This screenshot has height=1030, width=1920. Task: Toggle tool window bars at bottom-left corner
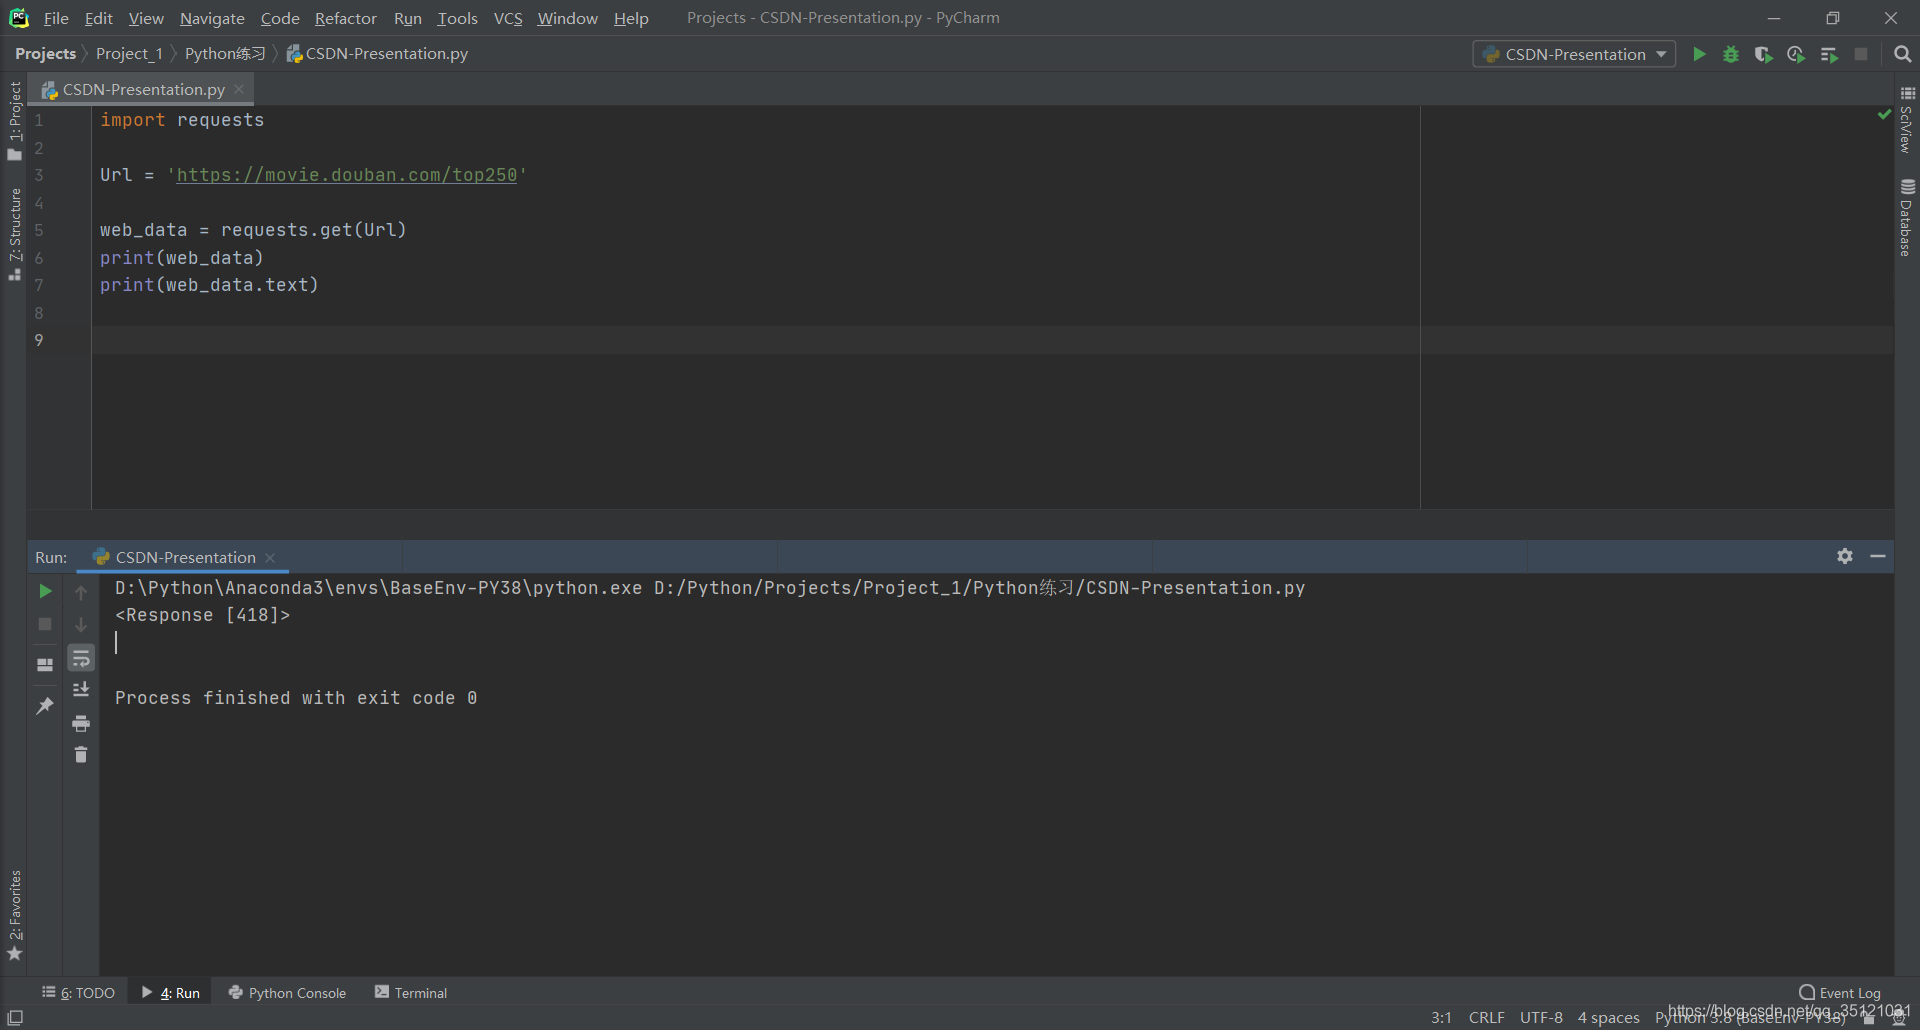click(15, 1018)
